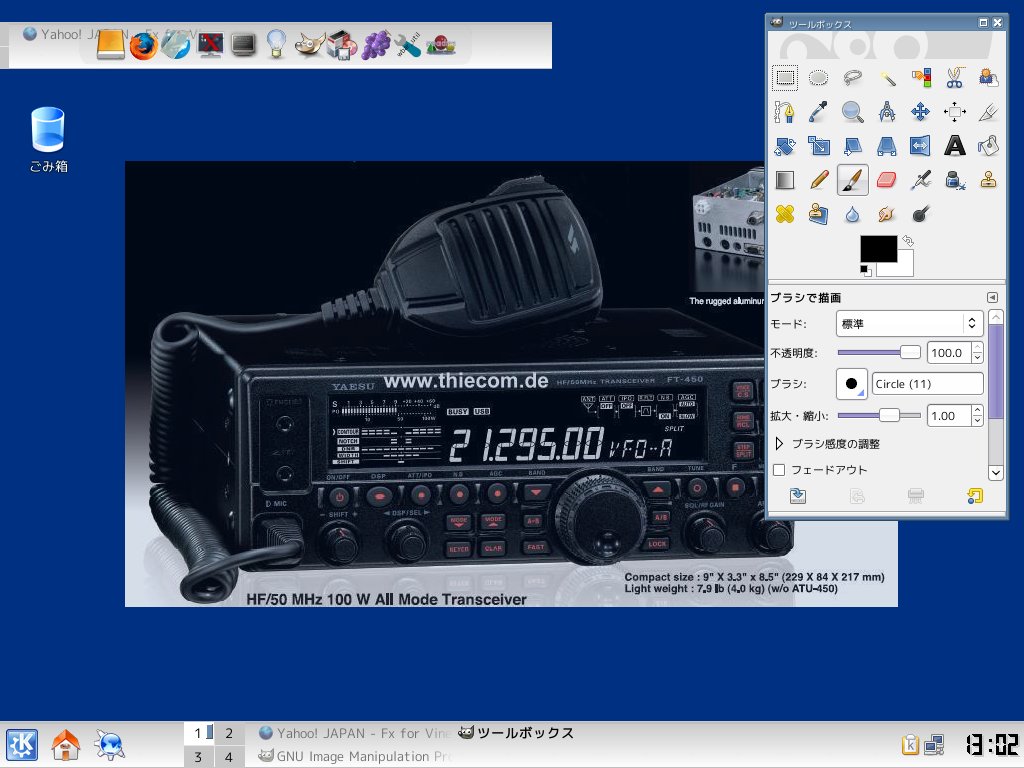The width and height of the screenshot is (1024, 768).
Task: Select the Eraser tool
Action: (887, 179)
